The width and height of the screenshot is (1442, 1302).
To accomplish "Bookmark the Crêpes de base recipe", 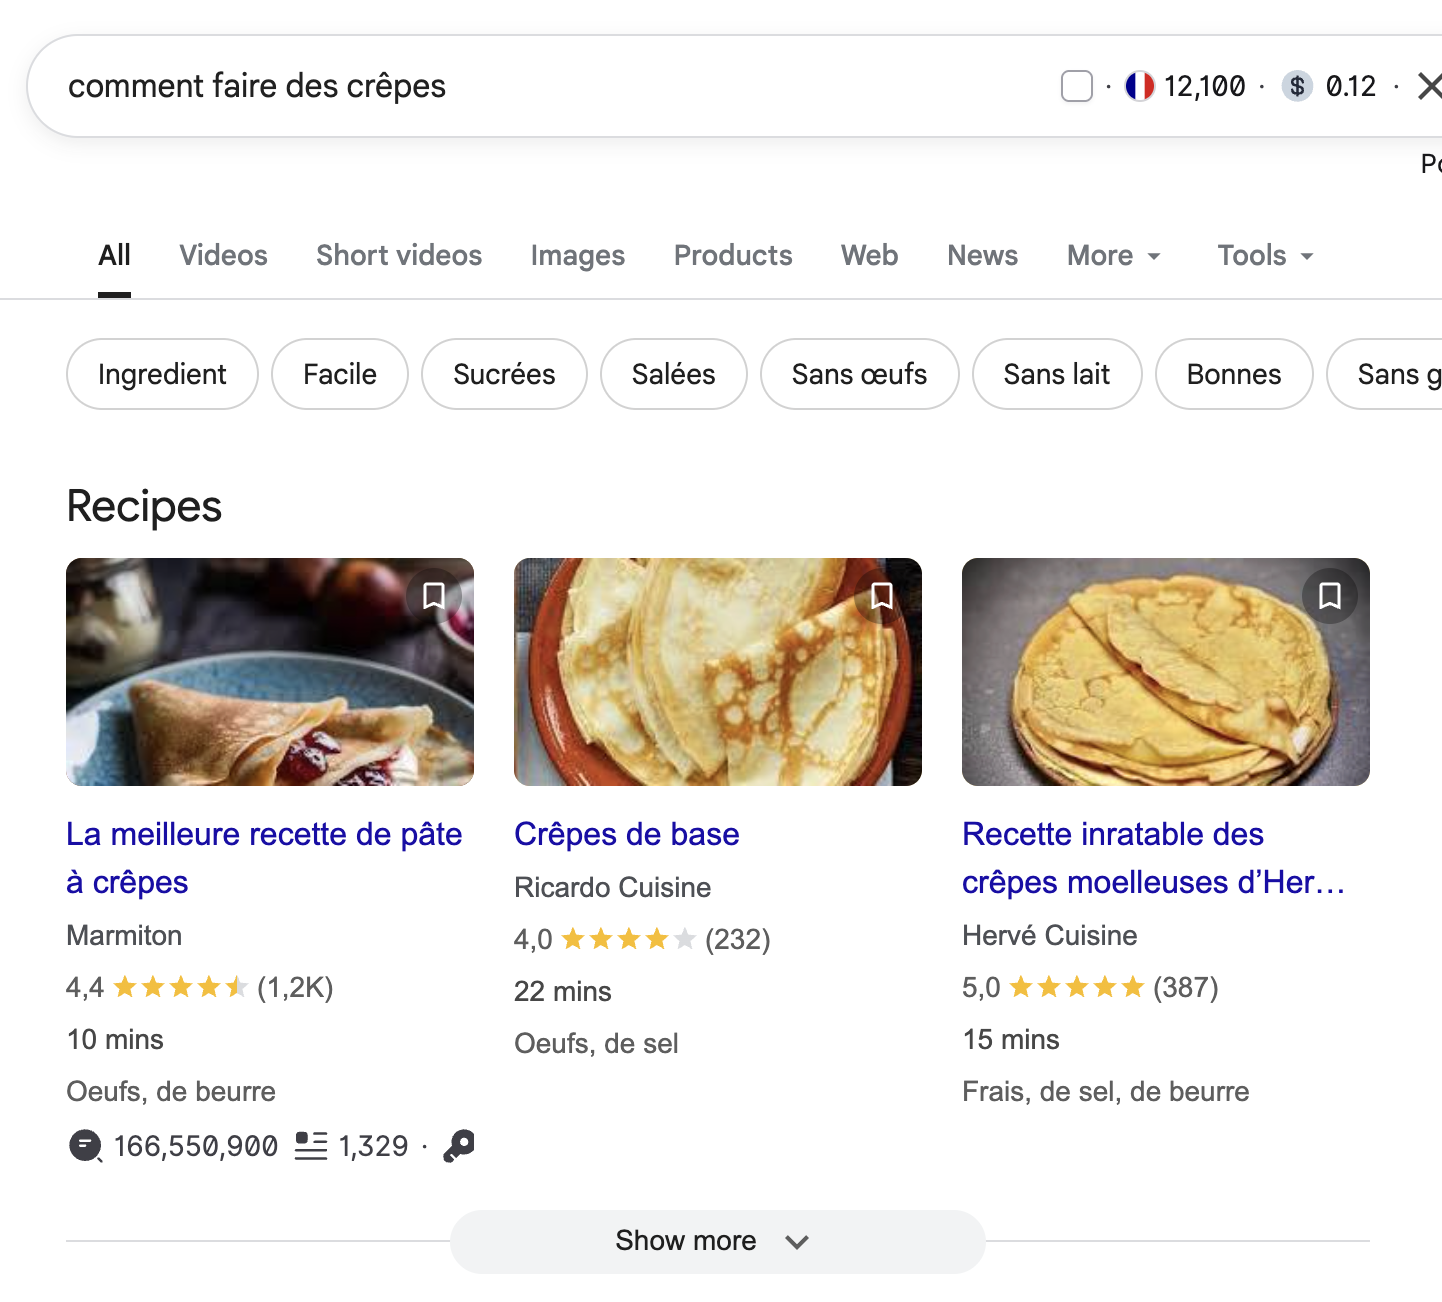I will [x=881, y=596].
